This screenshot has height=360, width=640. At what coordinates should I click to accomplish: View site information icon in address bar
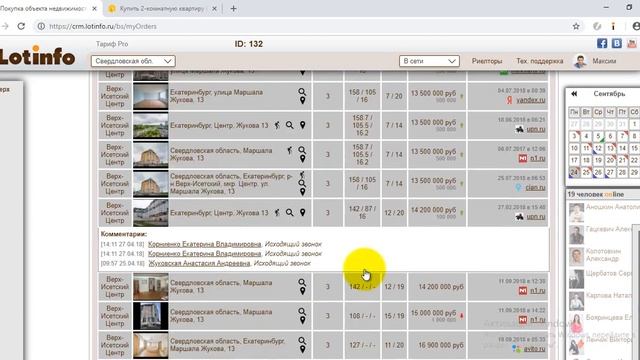pyautogui.click(x=41, y=26)
